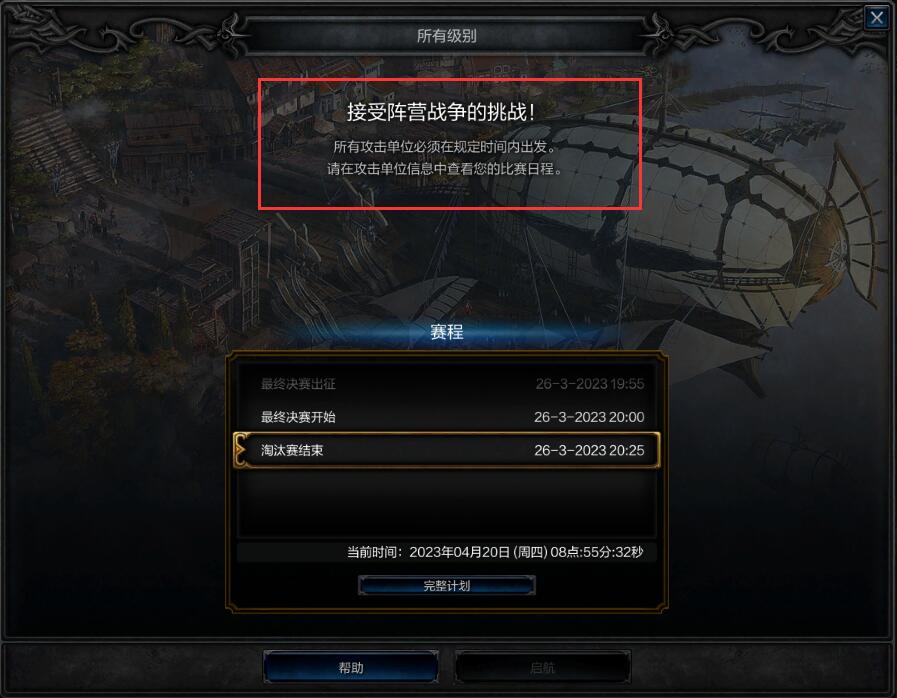Click the date 26-3-2023 19:55

pos(589,384)
